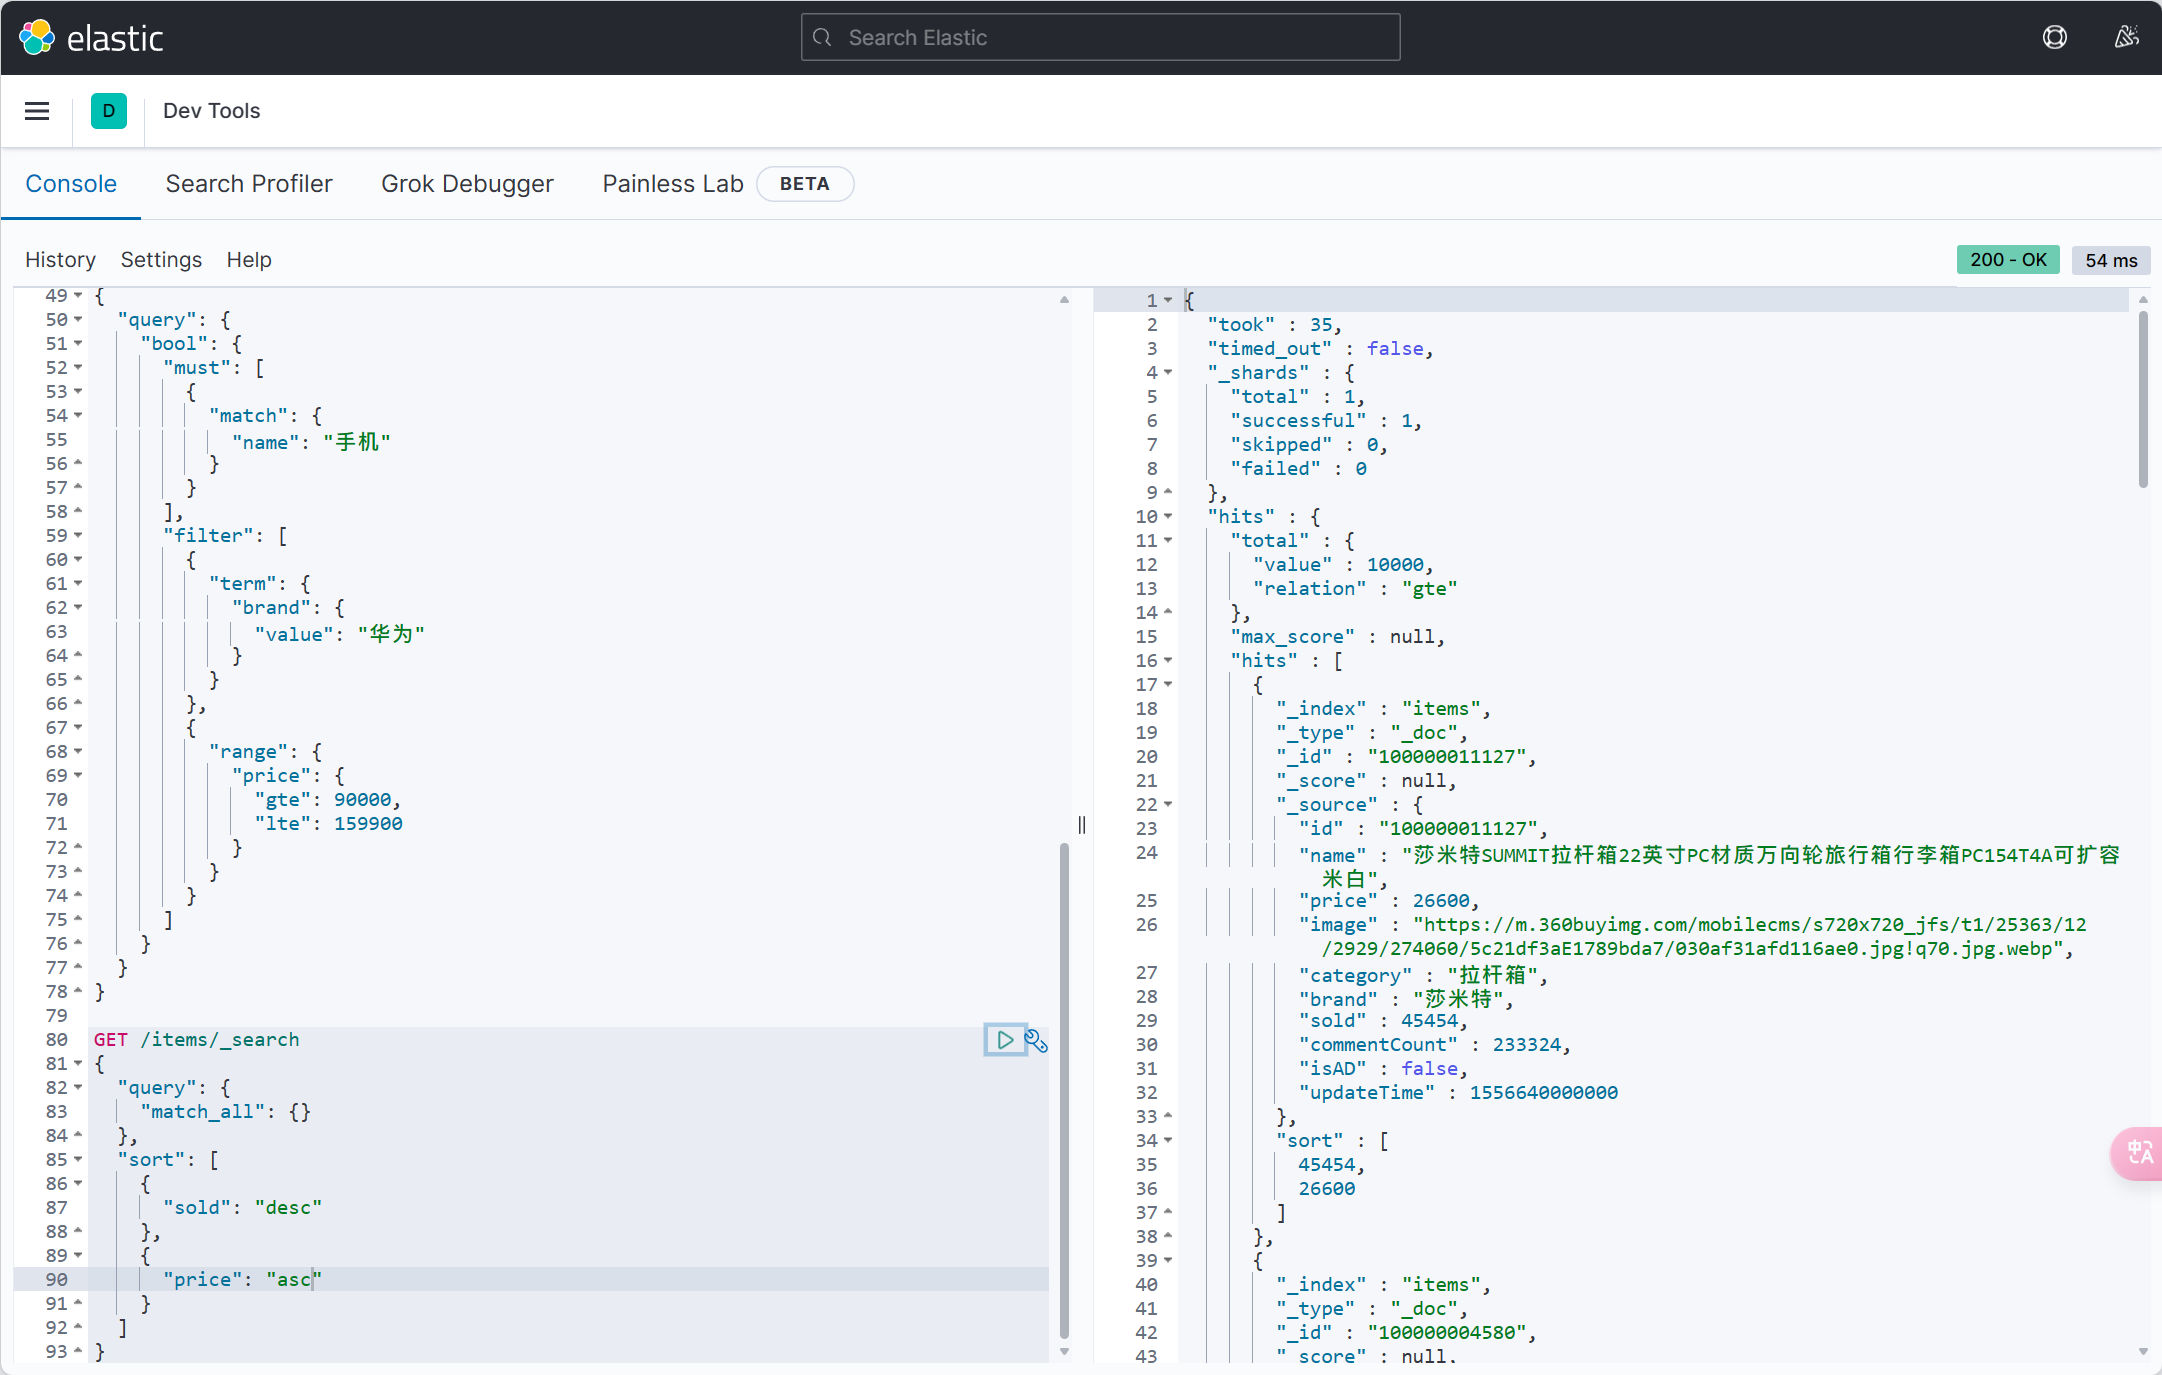2162x1375 pixels.
Task: Open the newsfeed celebration icon
Action: (2126, 38)
